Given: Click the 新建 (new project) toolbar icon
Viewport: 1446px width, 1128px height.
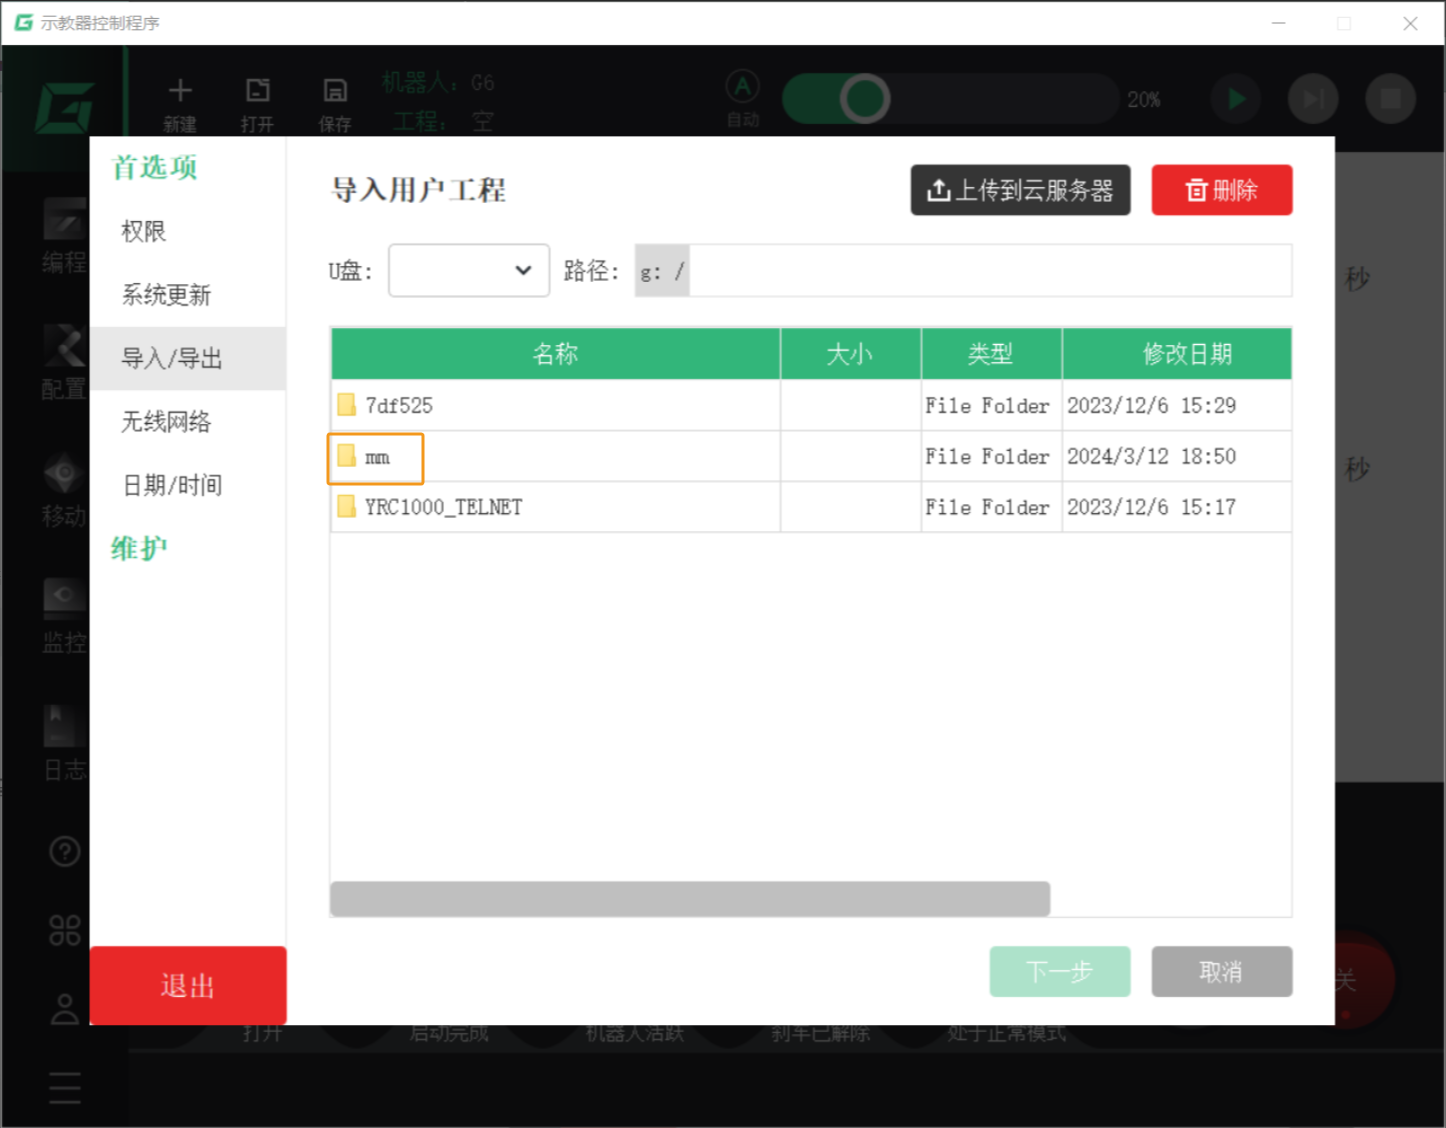Looking at the screenshot, I should [180, 104].
